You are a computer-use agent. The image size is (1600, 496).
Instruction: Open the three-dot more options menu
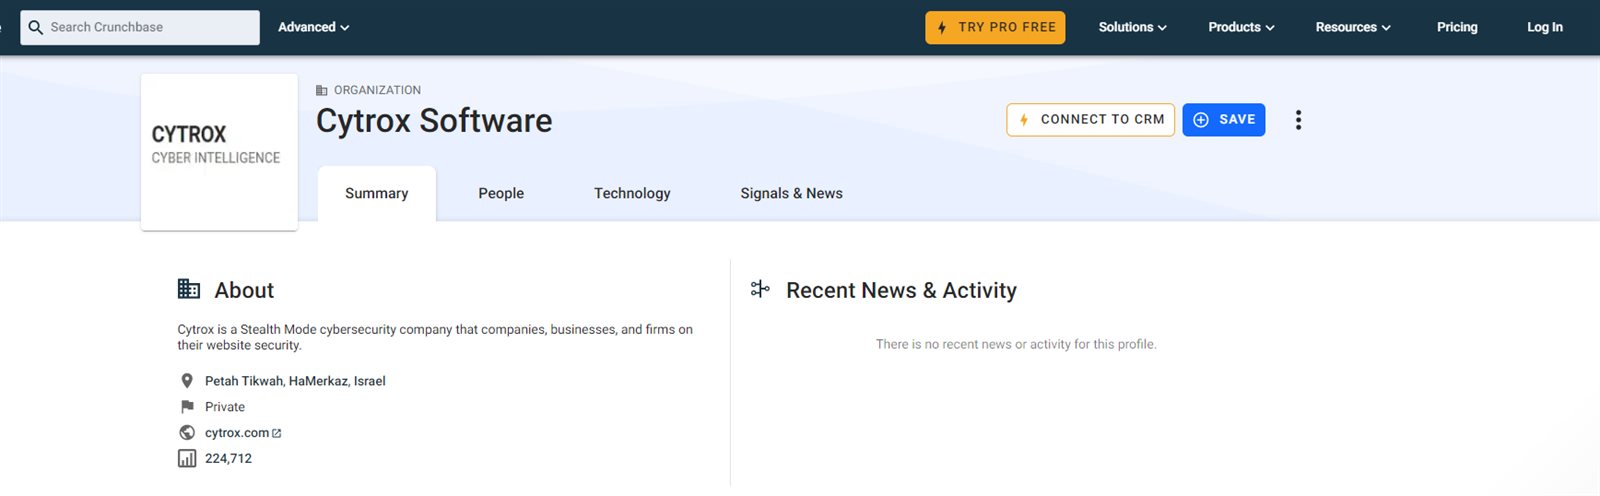coord(1298,120)
